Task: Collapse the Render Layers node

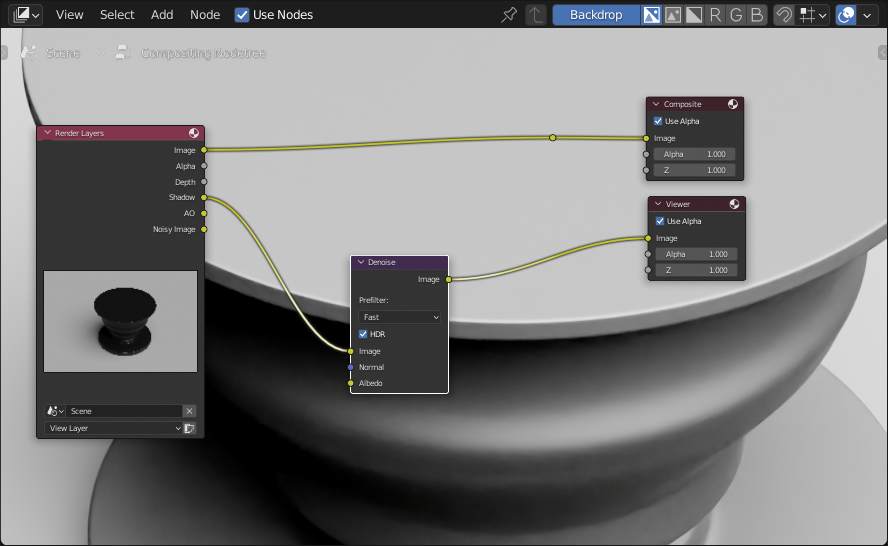Action: 48,133
